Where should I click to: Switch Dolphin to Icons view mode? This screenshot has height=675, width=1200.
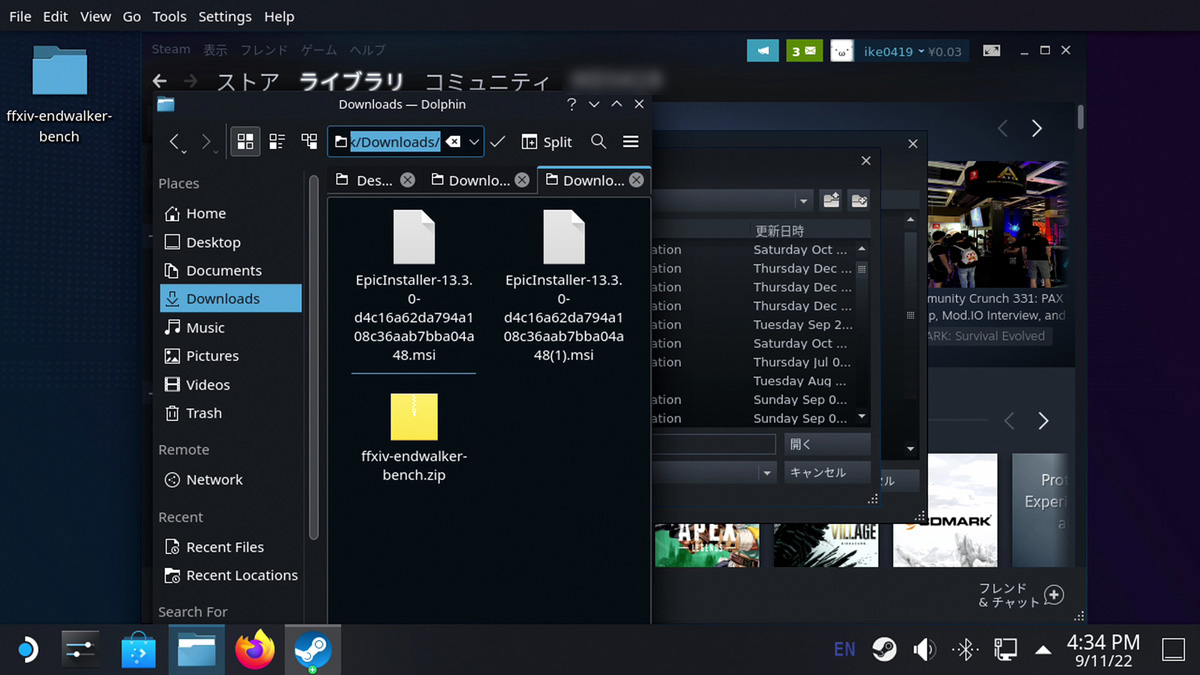pos(245,142)
